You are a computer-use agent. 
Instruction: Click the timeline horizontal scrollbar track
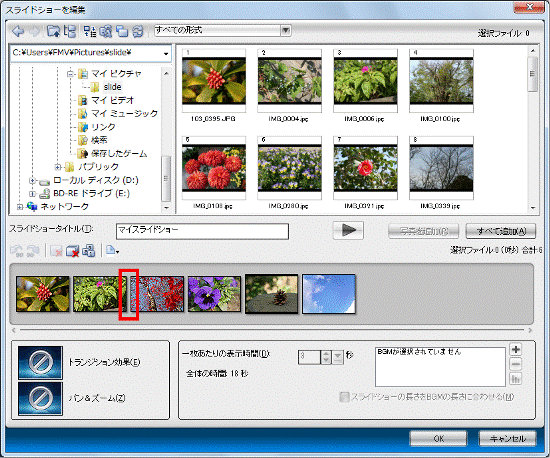tap(272, 330)
